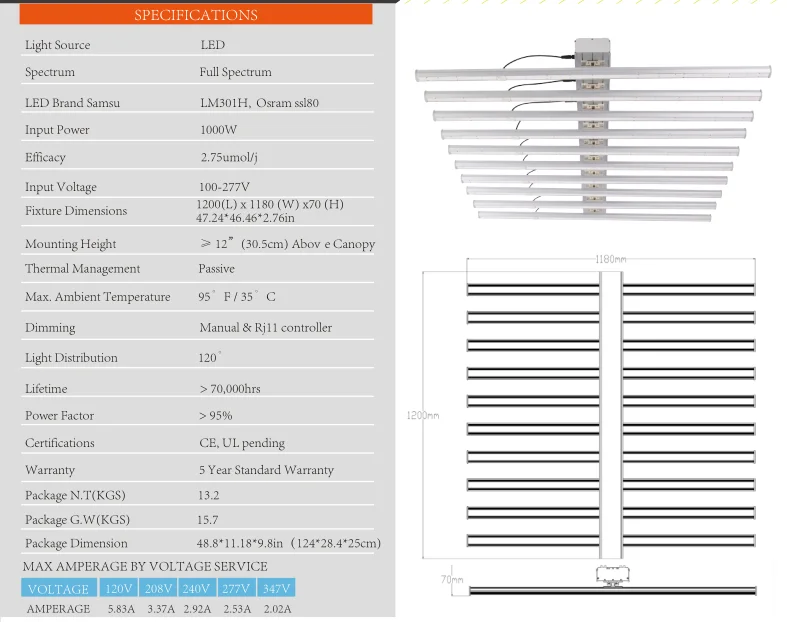Screen dimensions: 787x622
Task: Select the 'Passive' value
Action: (x=216, y=269)
